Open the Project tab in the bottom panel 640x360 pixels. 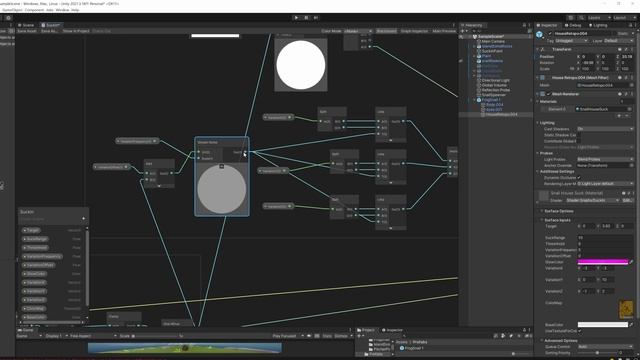366,330
